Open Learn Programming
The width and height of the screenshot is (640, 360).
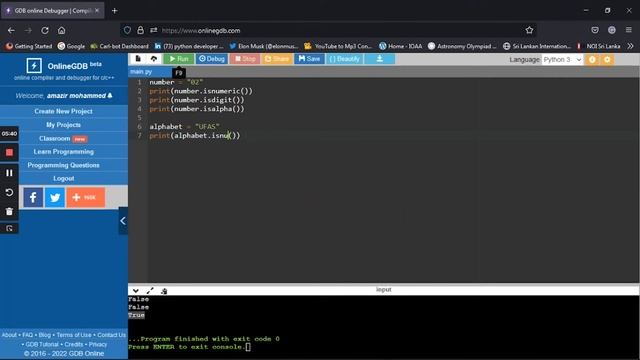coord(63,151)
